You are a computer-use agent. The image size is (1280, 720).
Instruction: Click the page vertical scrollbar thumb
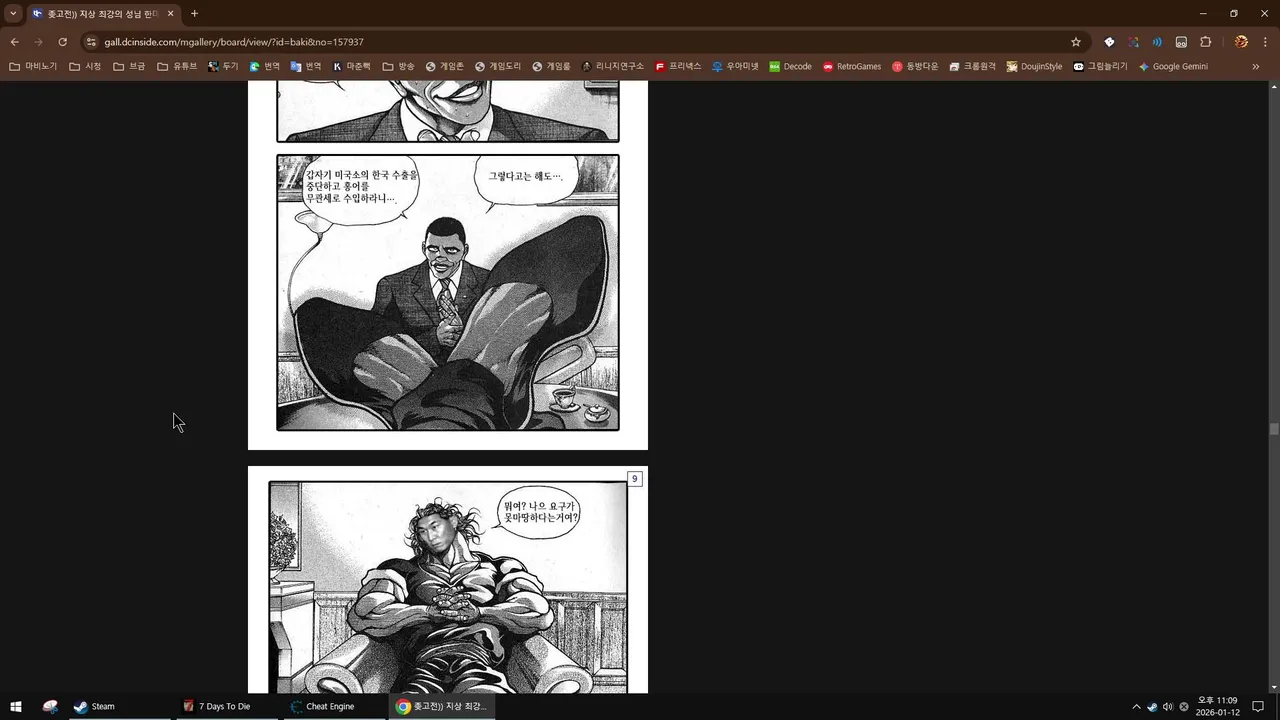point(1274,429)
